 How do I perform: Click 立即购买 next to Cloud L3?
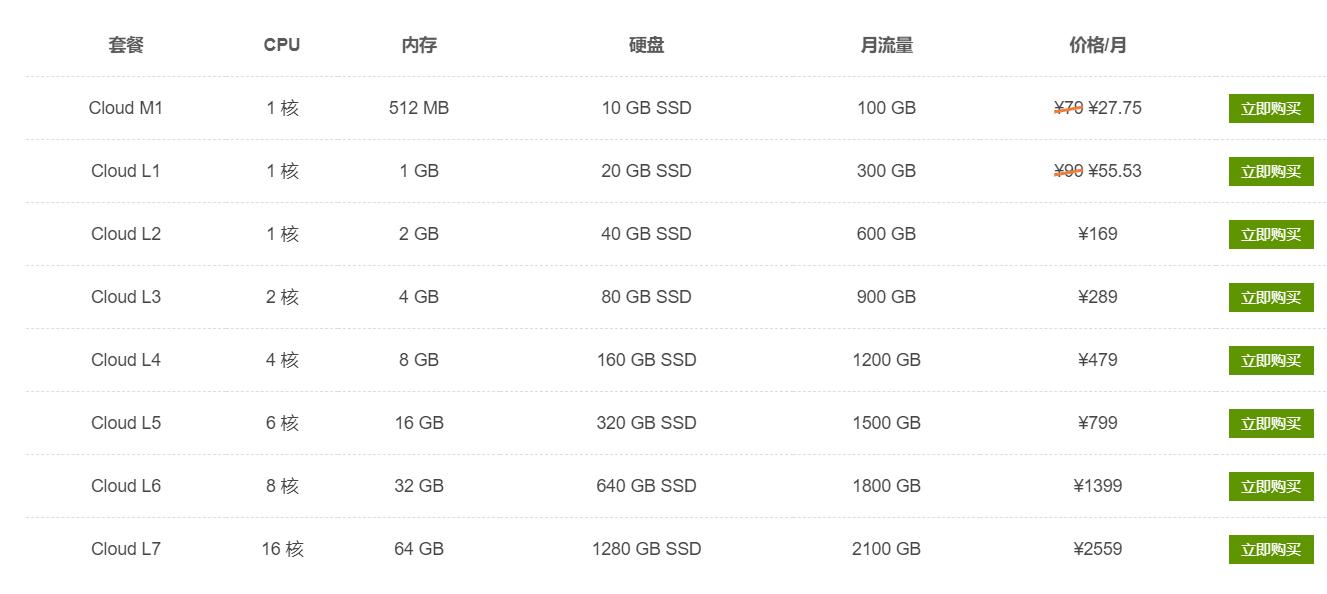coord(1270,297)
